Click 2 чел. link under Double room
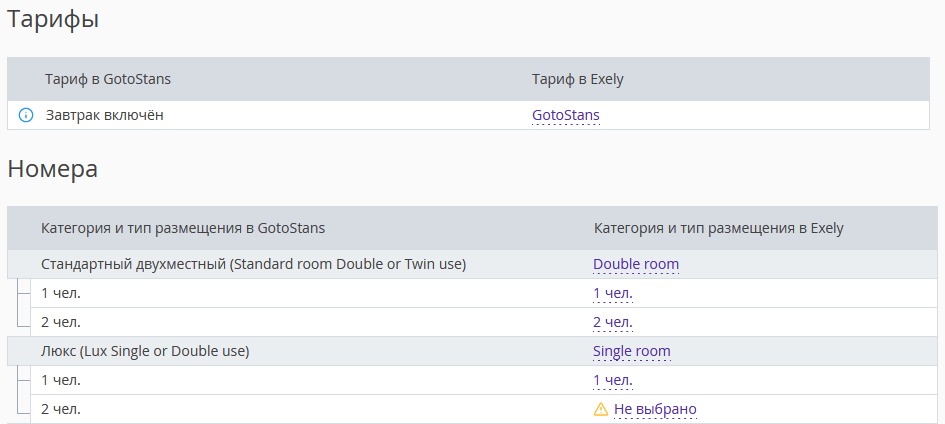The height and width of the screenshot is (424, 945). point(613,322)
